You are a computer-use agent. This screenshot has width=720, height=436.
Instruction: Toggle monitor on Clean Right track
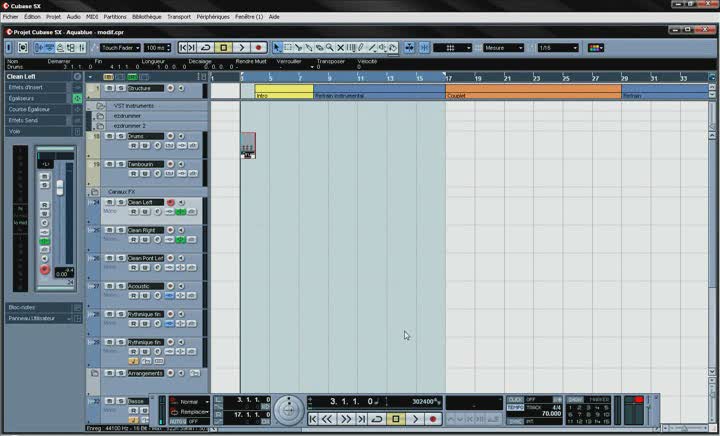[x=181, y=230]
